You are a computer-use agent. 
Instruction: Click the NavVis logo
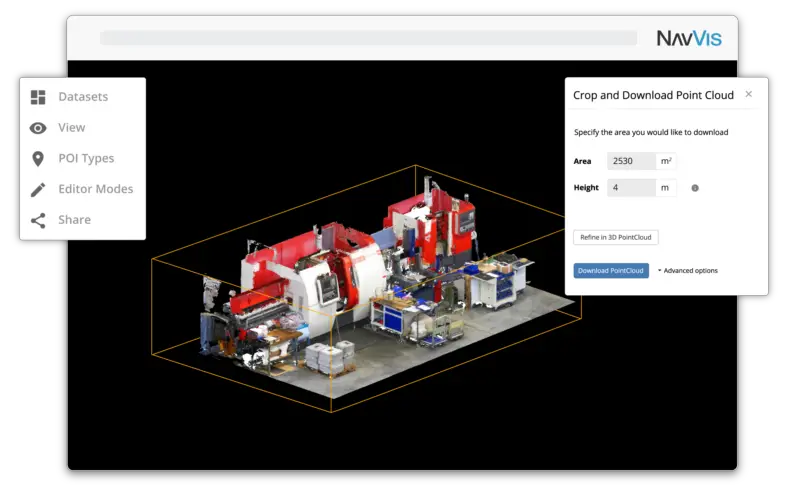(689, 38)
